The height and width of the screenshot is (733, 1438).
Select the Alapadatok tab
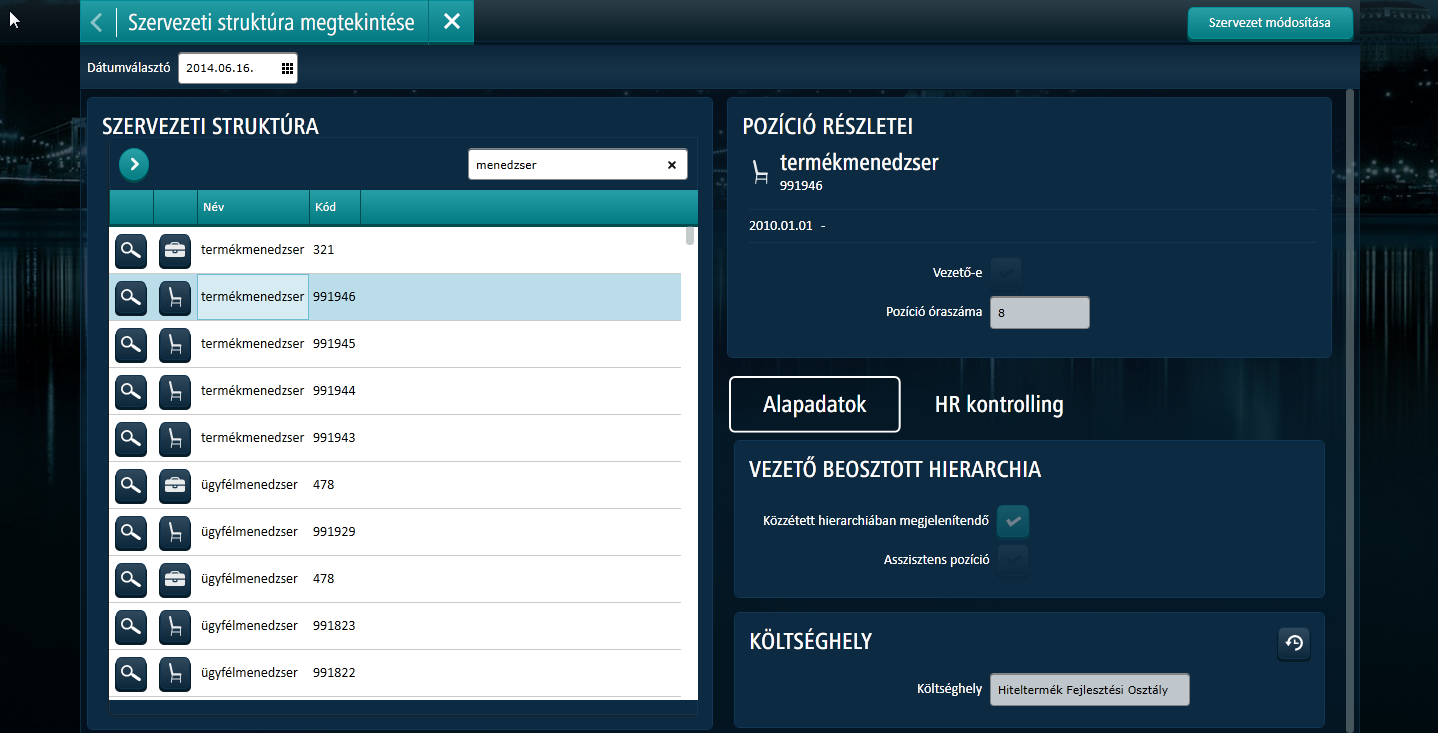[815, 405]
